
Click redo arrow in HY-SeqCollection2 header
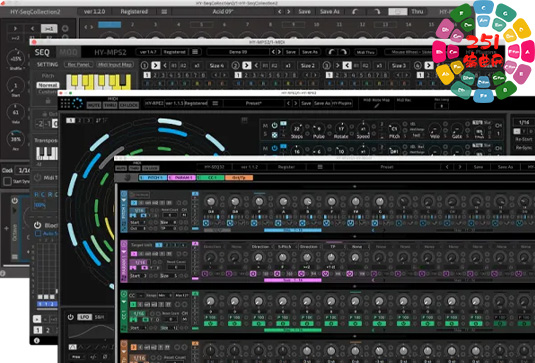click(377, 12)
